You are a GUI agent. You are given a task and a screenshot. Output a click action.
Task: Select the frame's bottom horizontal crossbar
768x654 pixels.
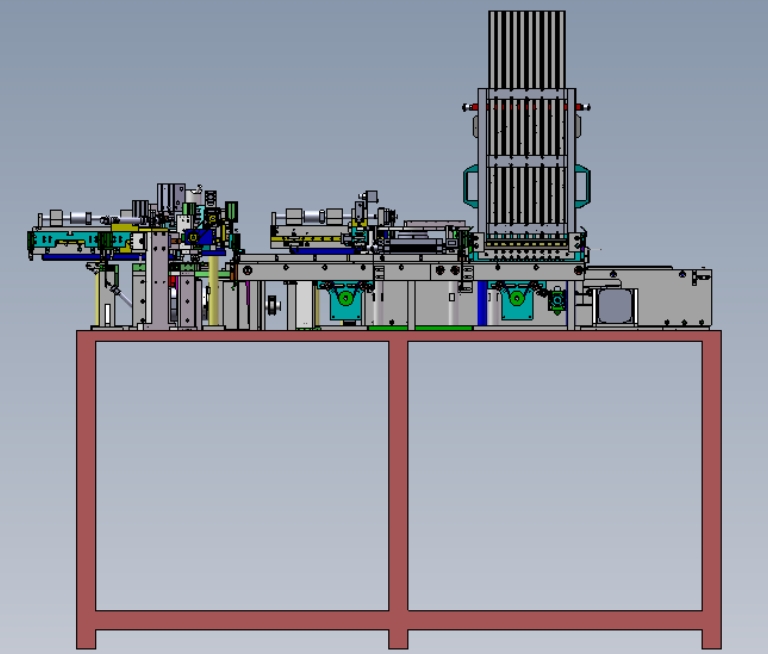[x=398, y=620]
